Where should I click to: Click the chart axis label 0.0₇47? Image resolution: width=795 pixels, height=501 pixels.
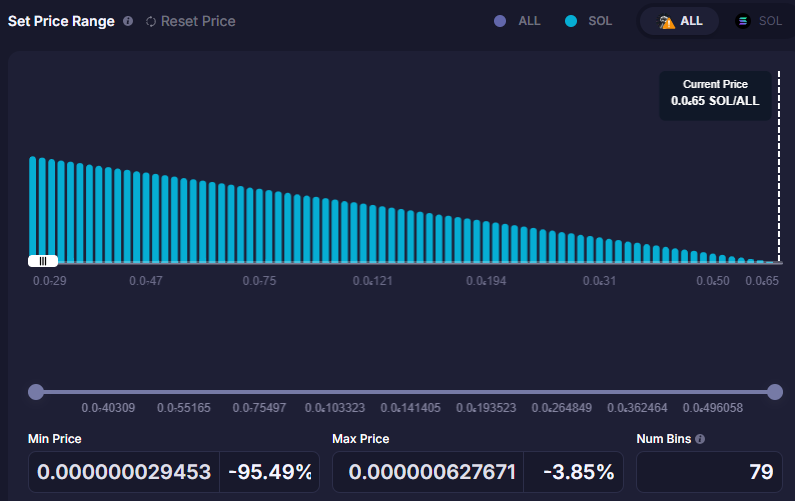[146, 281]
